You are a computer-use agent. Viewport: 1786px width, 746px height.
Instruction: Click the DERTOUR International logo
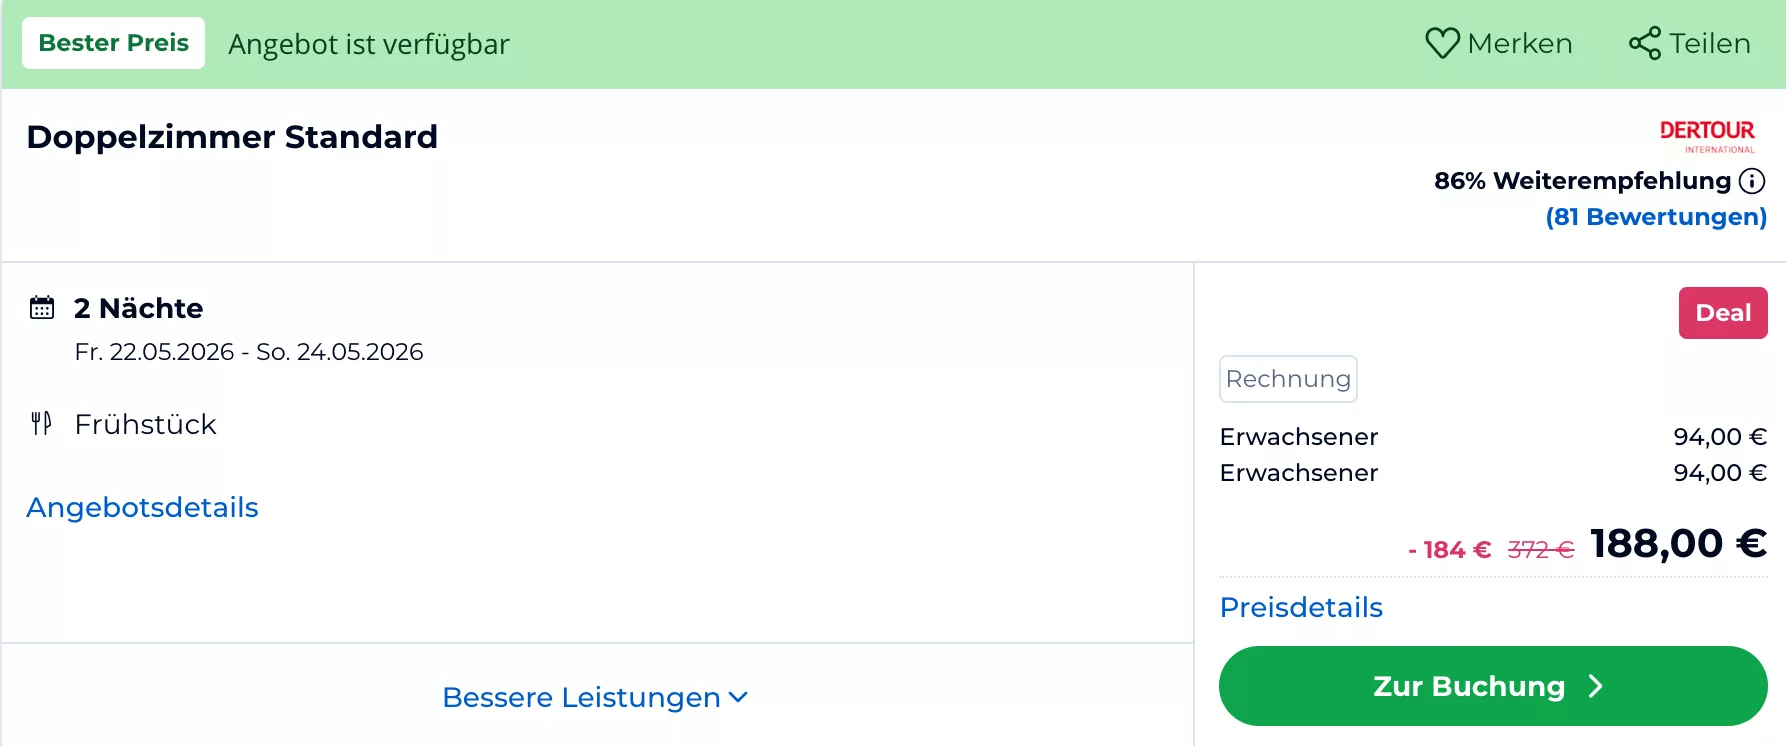[x=1707, y=136]
